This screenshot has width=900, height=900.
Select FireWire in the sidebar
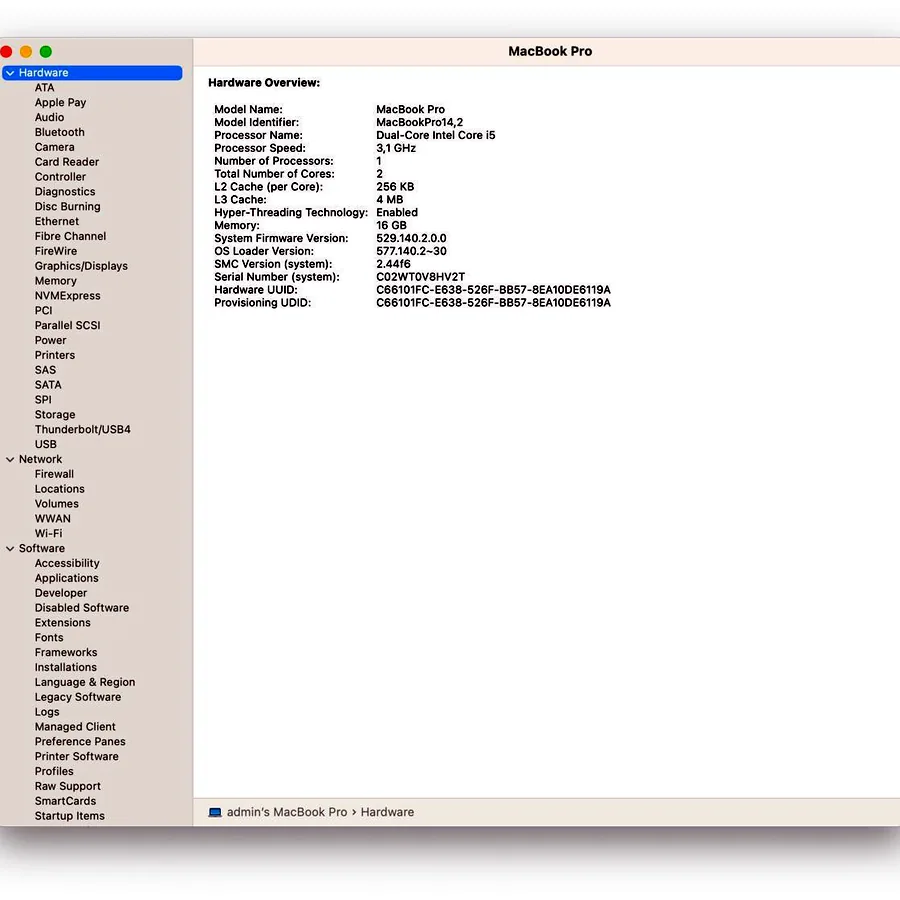pyautogui.click(x=56, y=251)
